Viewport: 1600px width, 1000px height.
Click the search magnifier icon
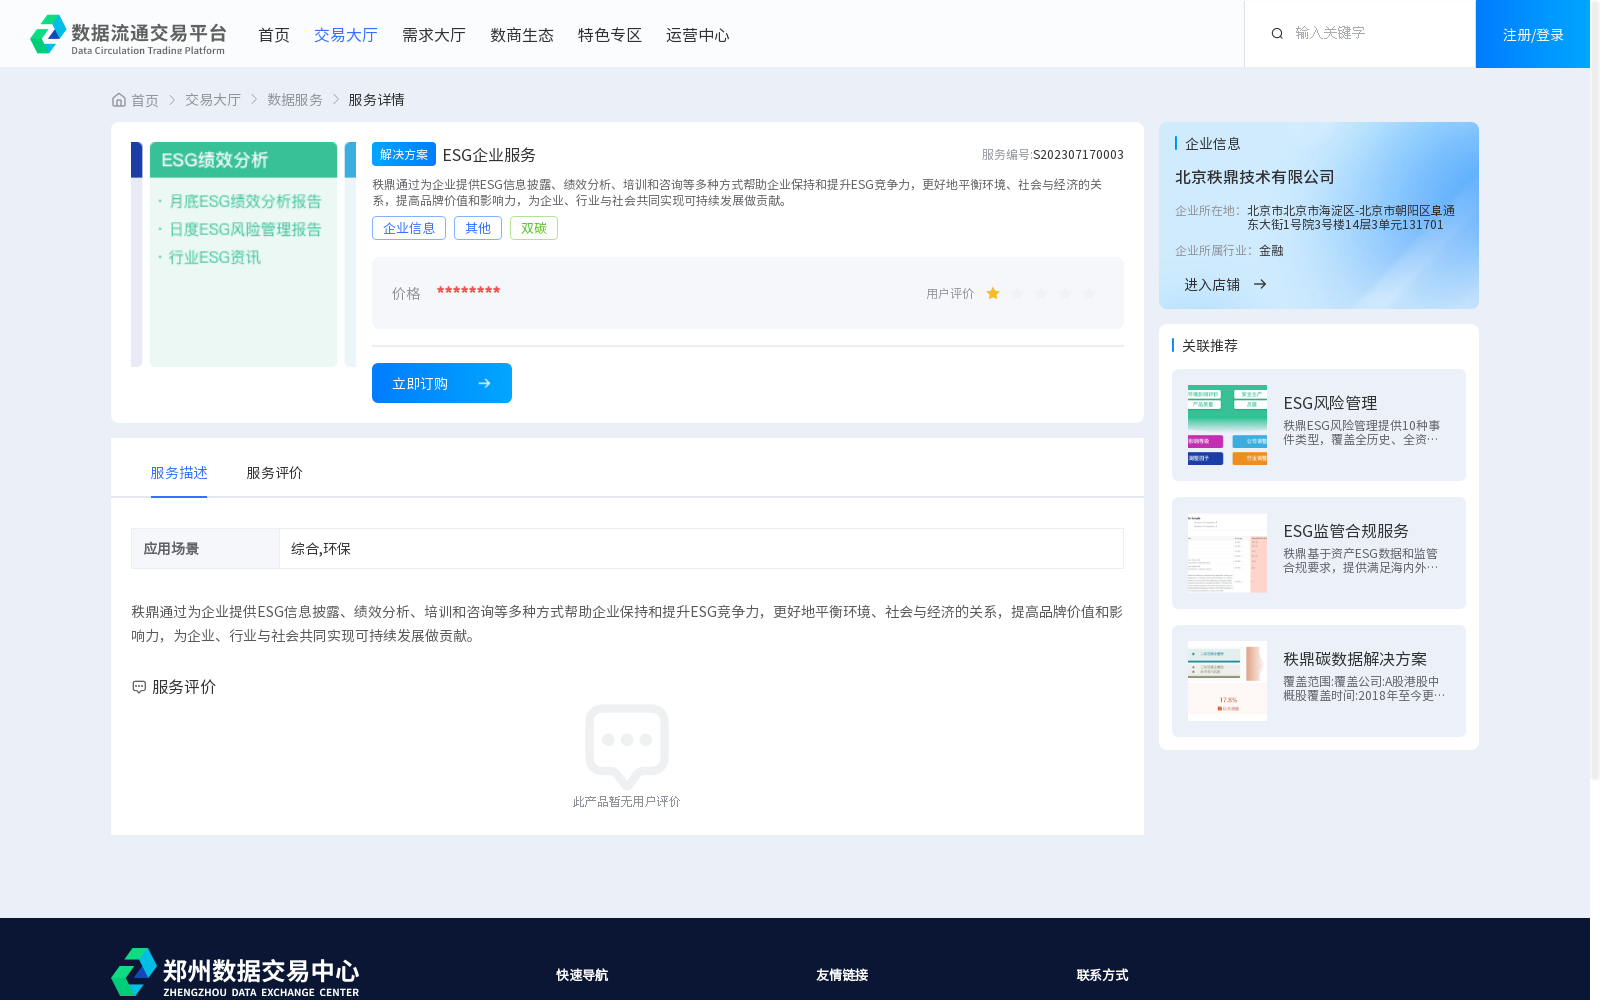[x=1277, y=34]
